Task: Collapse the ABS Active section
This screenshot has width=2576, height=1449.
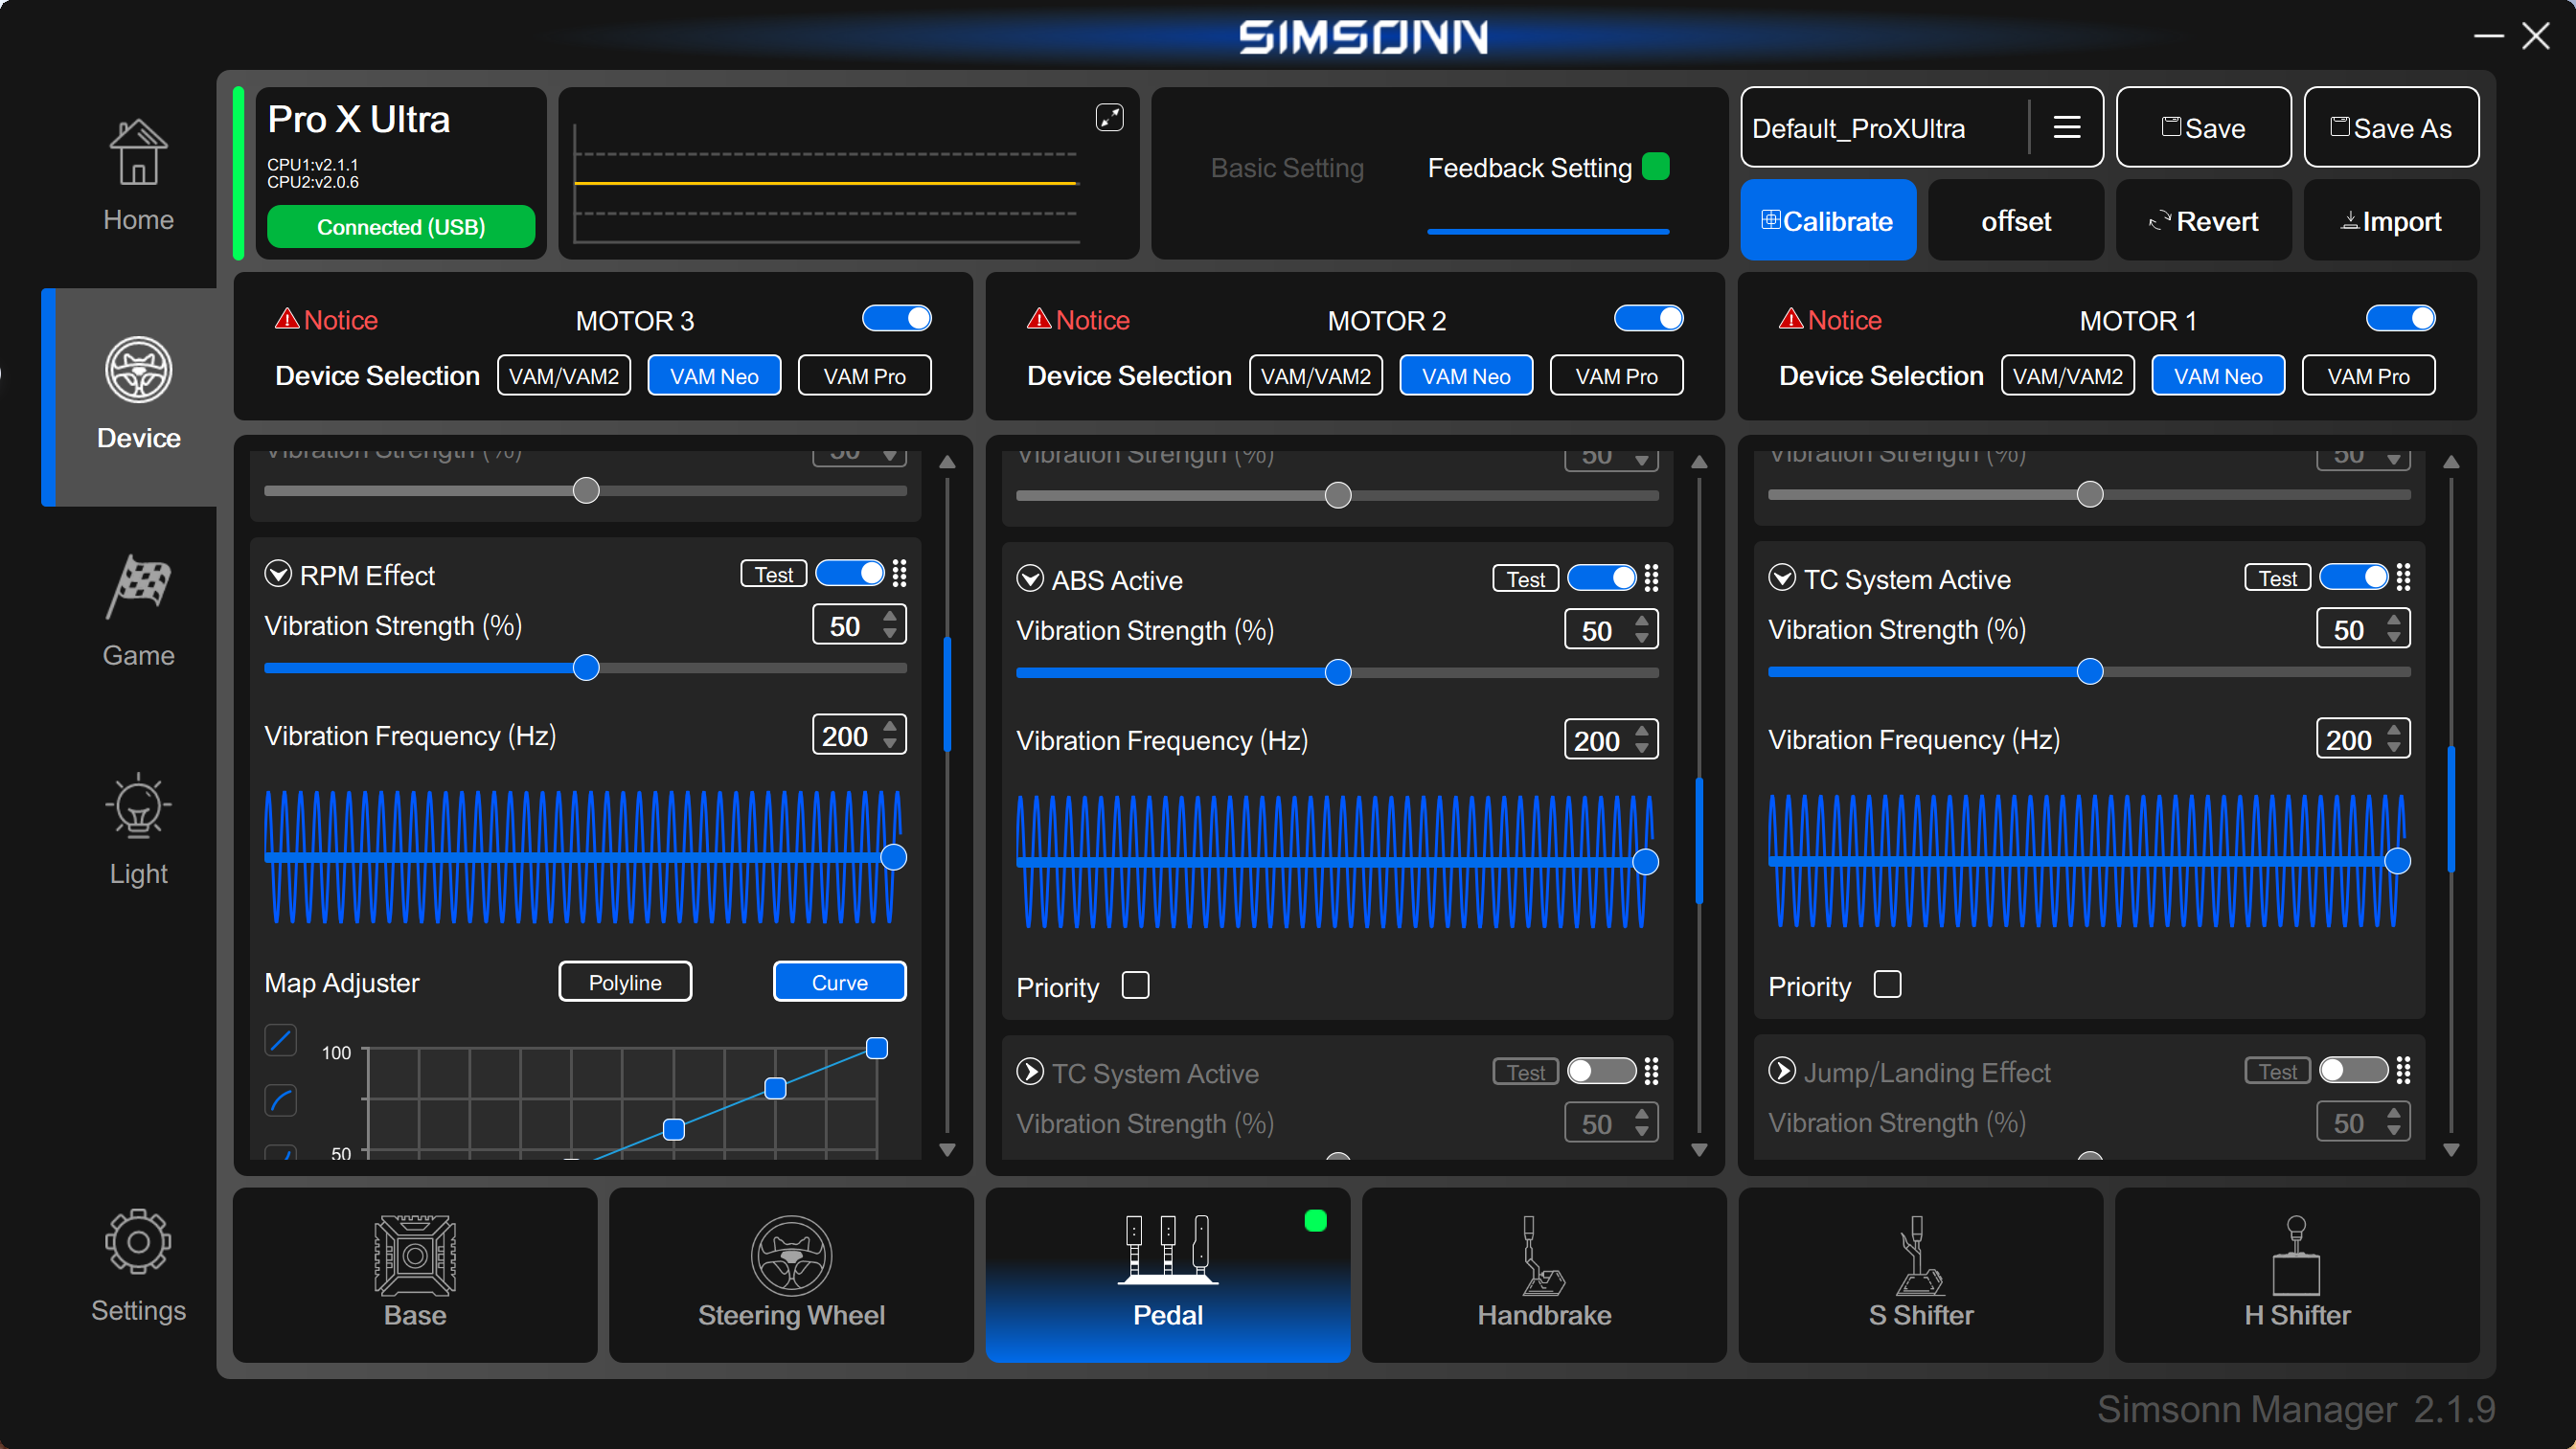Action: pyautogui.click(x=1030, y=579)
